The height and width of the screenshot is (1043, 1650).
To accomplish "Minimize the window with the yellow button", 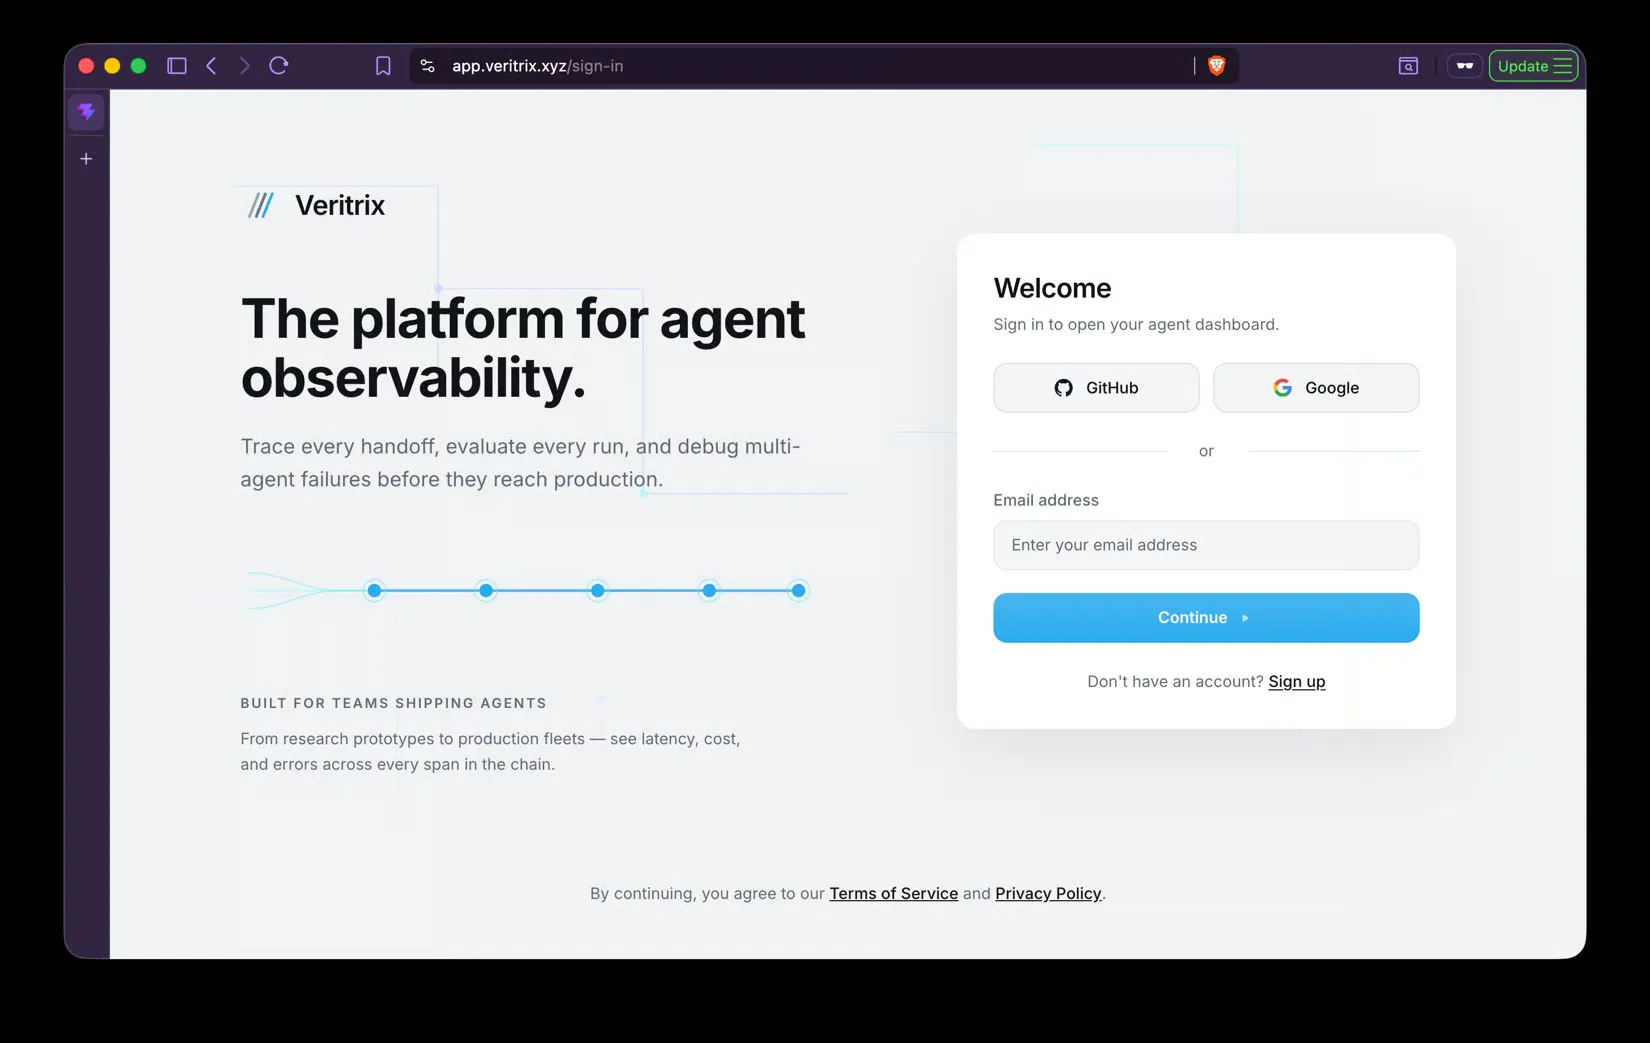I will pyautogui.click(x=112, y=66).
